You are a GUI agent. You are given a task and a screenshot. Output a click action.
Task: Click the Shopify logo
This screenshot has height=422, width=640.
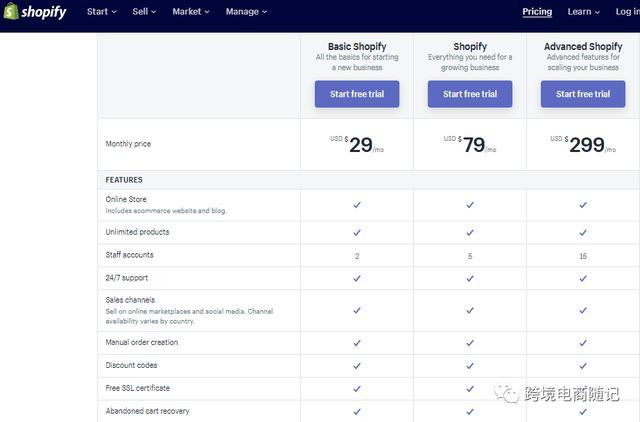pyautogui.click(x=35, y=11)
